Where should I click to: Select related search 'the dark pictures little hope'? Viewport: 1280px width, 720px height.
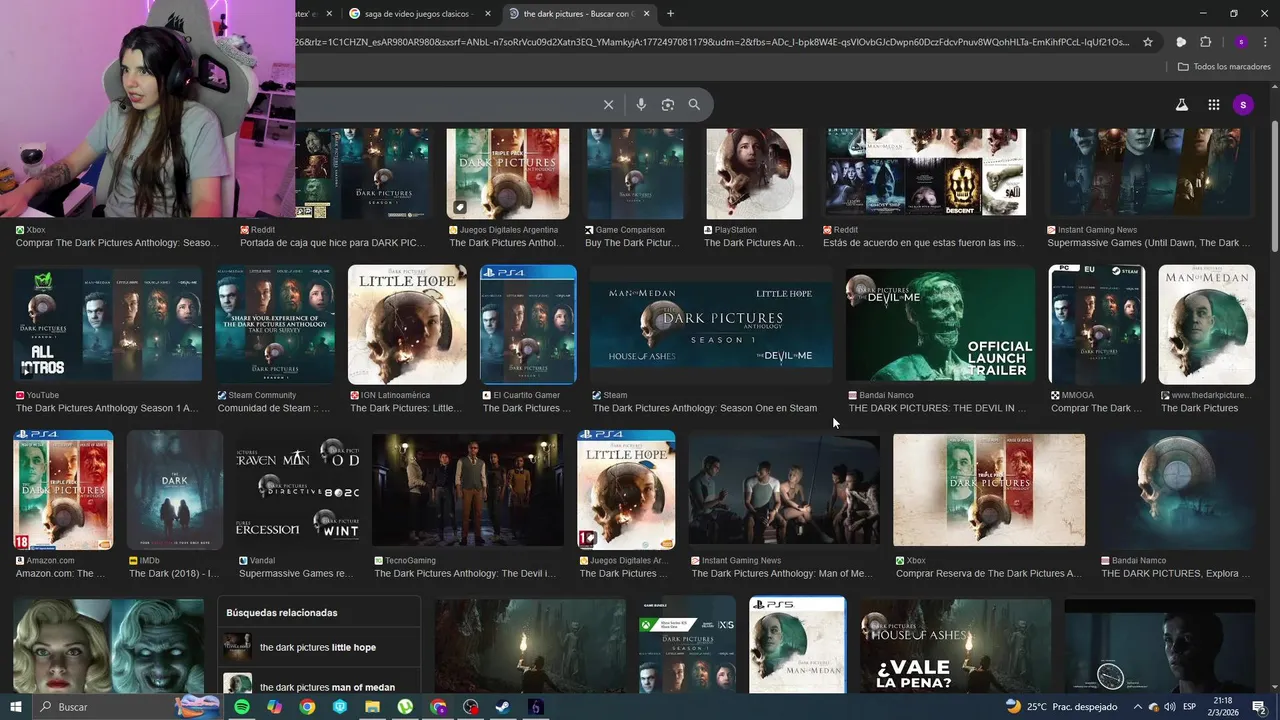point(318,647)
